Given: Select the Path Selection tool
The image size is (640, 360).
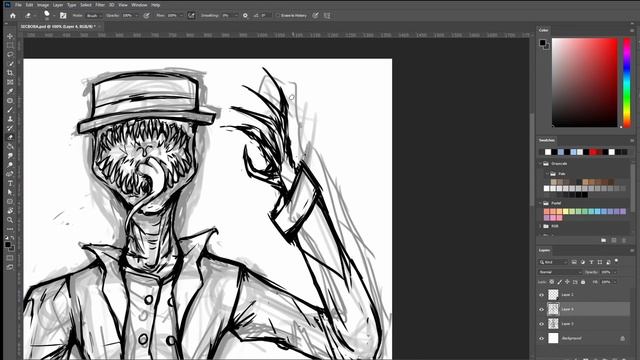Looking at the screenshot, I should [x=10, y=192].
